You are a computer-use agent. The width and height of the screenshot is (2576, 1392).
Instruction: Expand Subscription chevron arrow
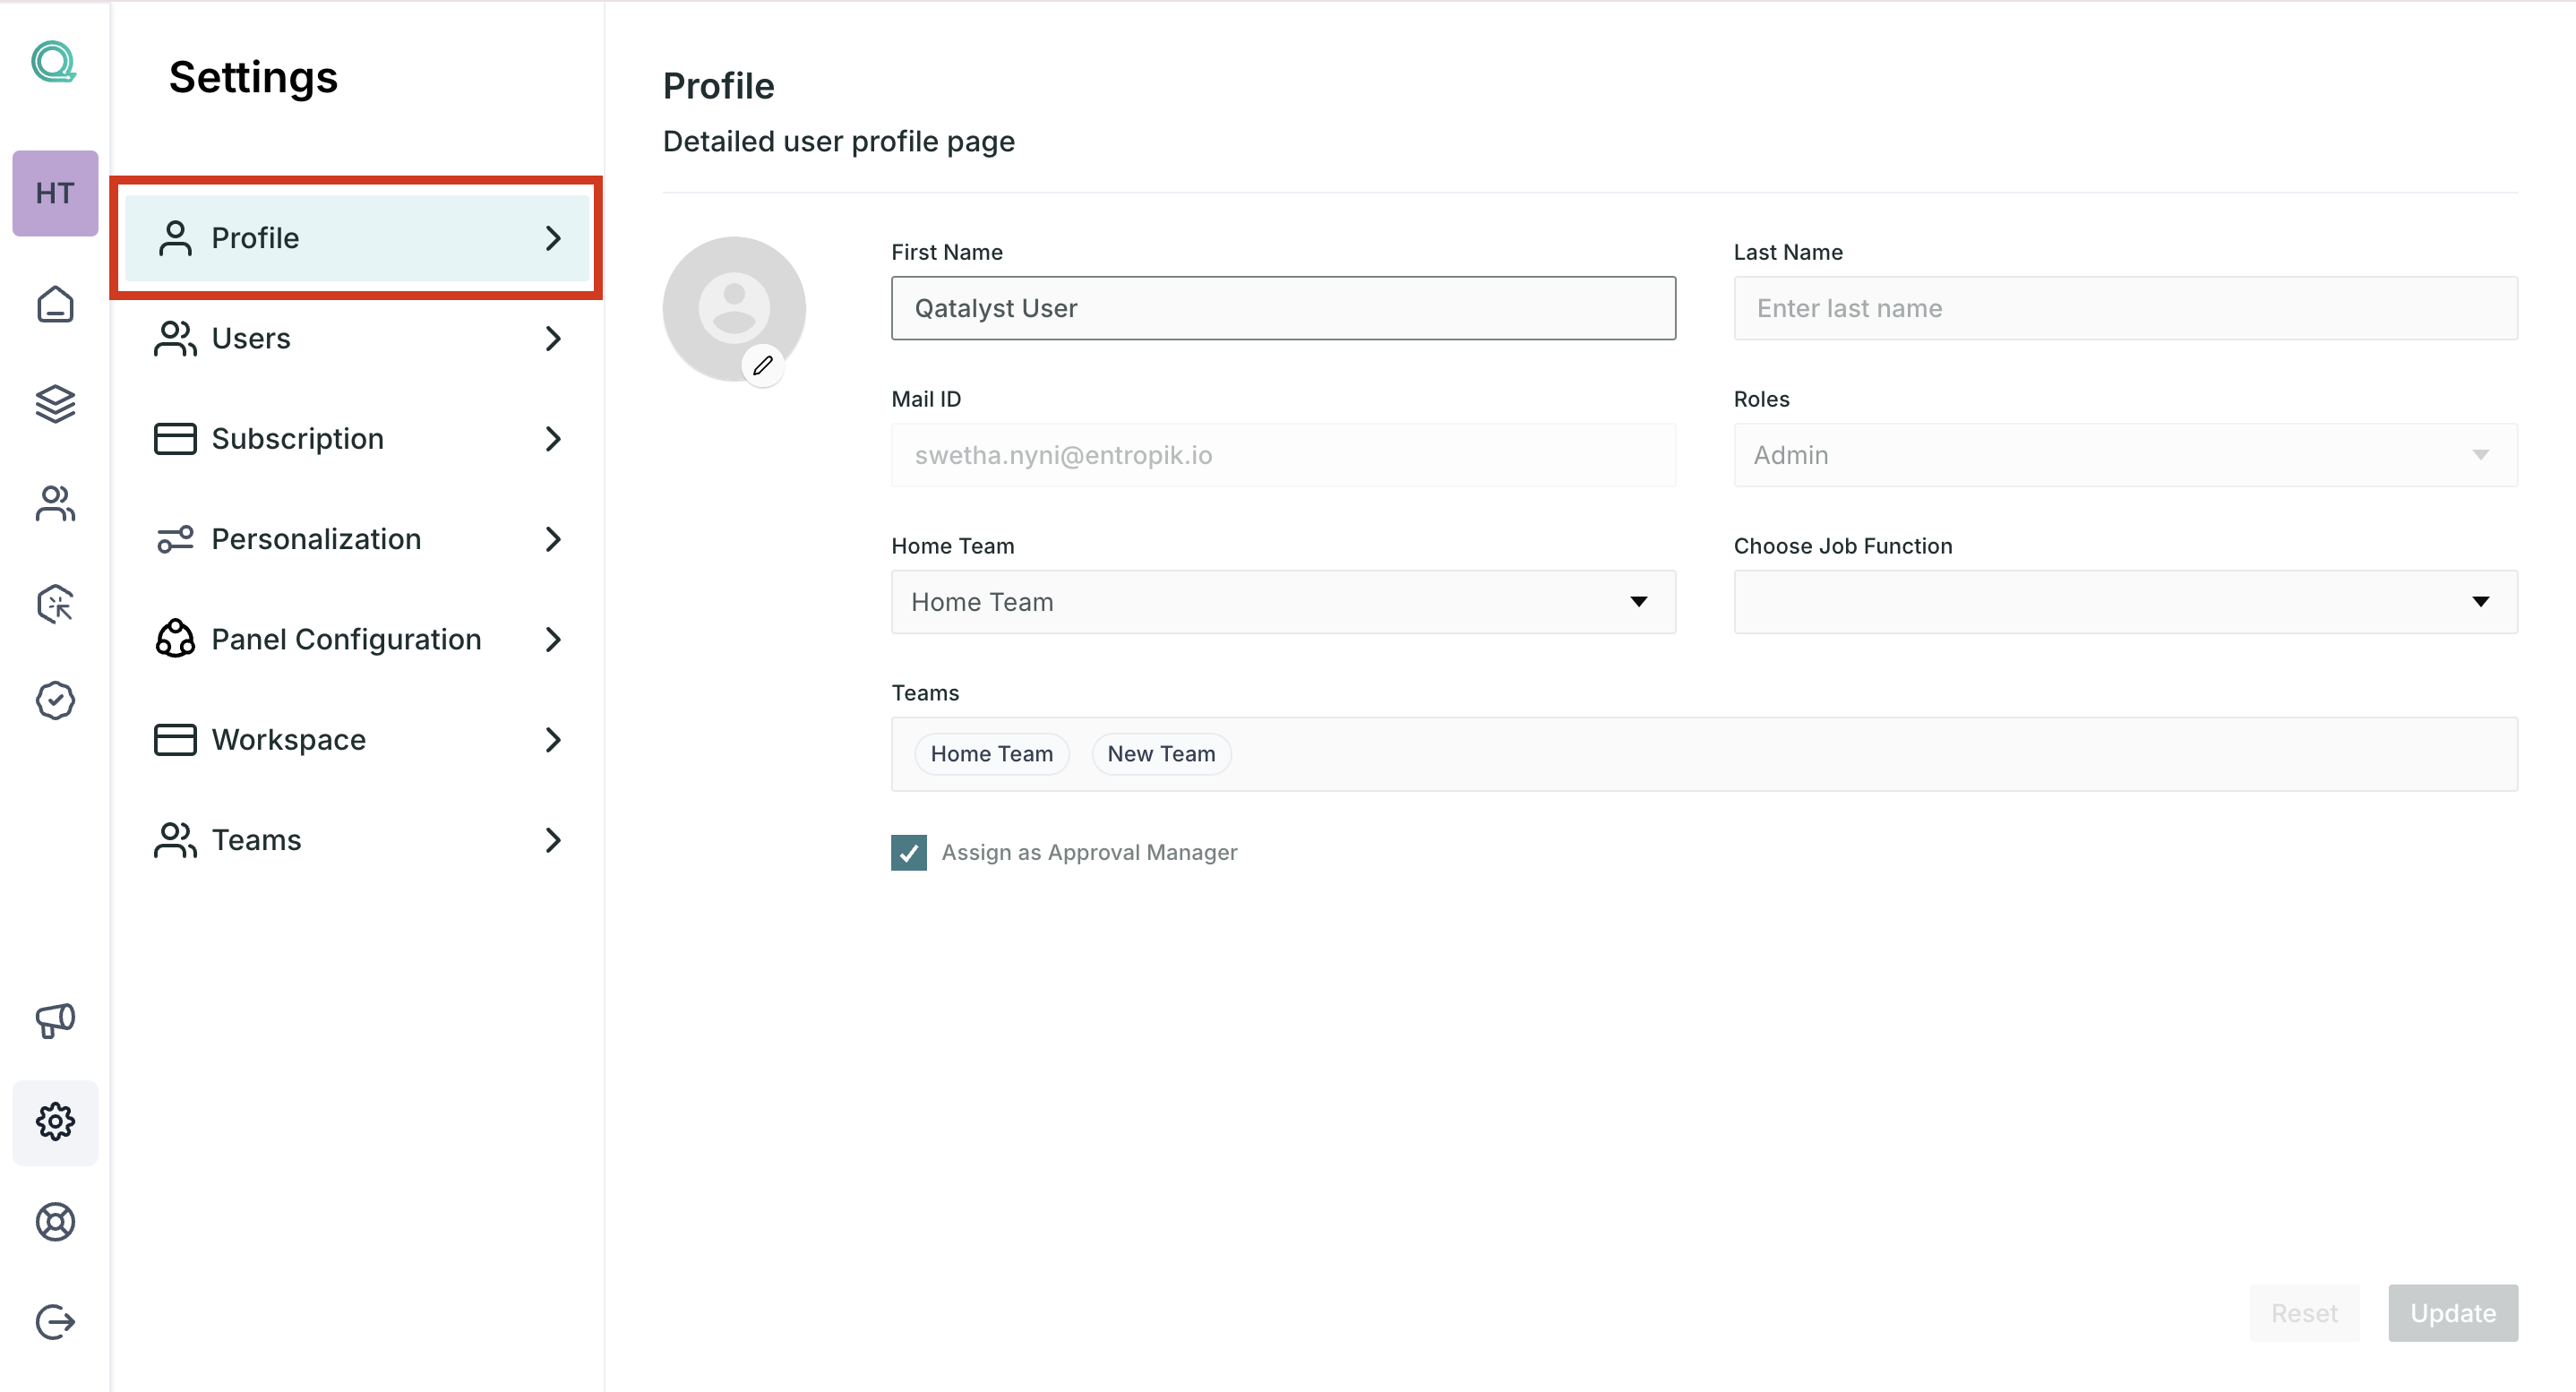[x=553, y=439]
